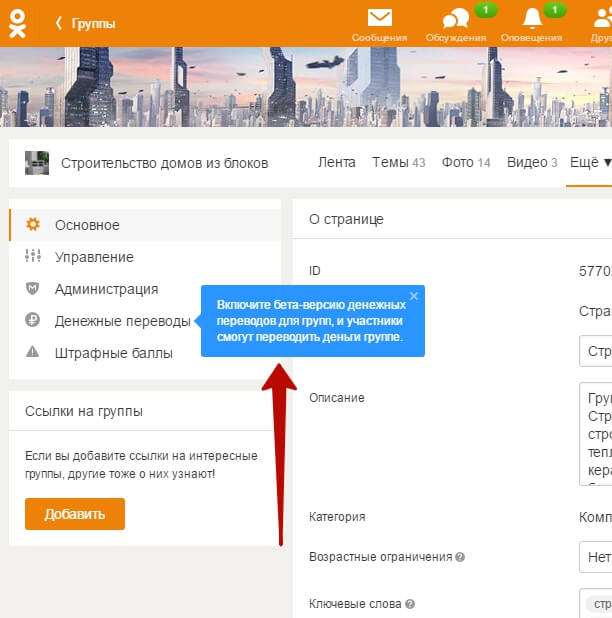Go back to Группы

85,23
